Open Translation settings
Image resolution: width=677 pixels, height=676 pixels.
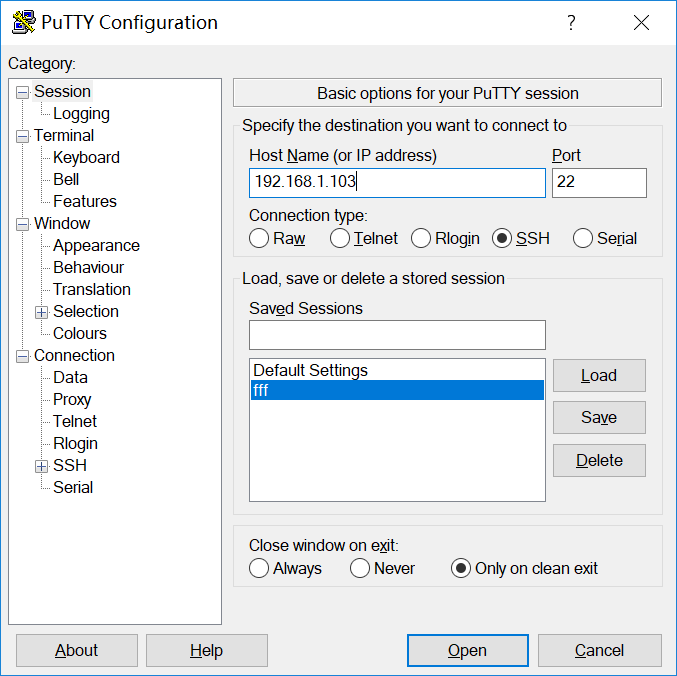(x=92, y=290)
